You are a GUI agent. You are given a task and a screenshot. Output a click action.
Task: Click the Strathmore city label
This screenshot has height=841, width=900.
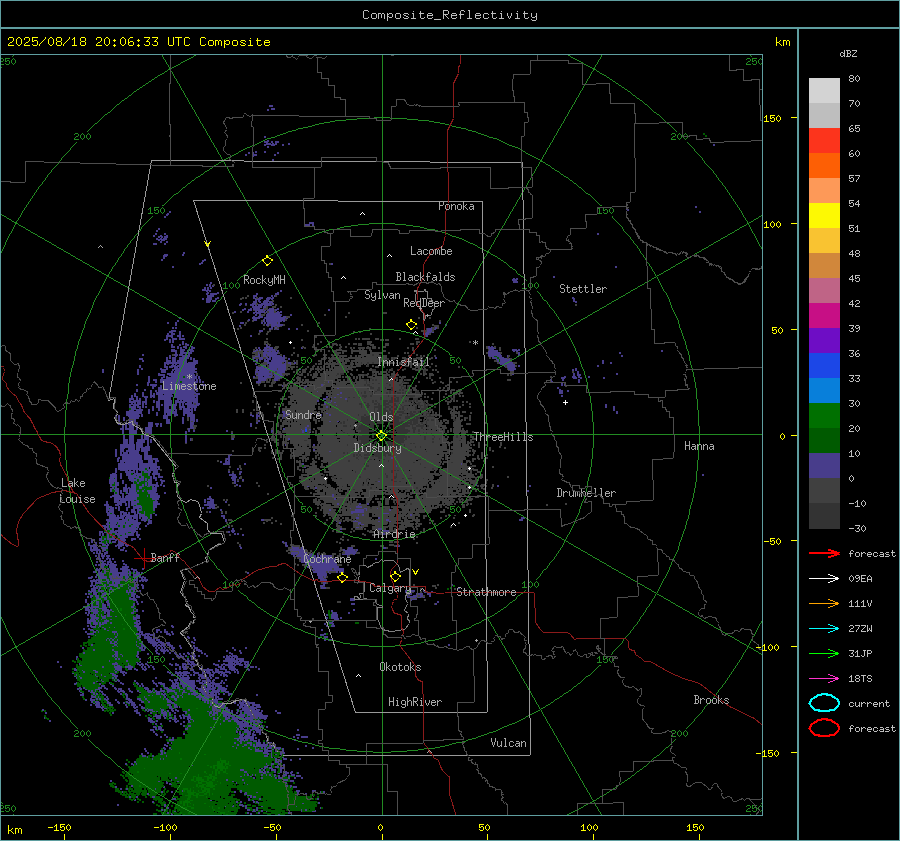click(x=486, y=592)
